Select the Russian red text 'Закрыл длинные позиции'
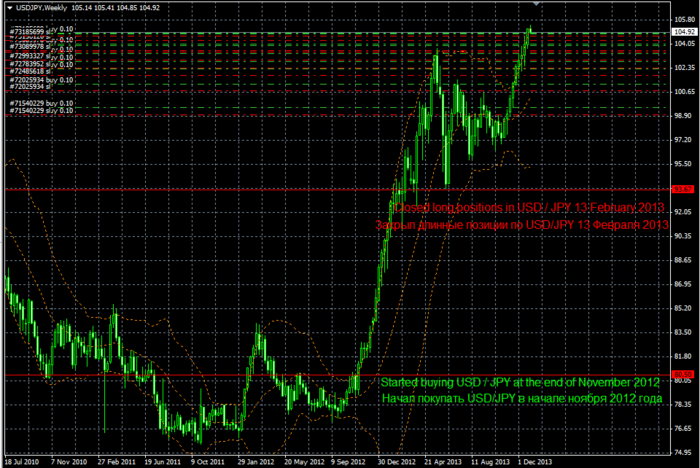 448,225
